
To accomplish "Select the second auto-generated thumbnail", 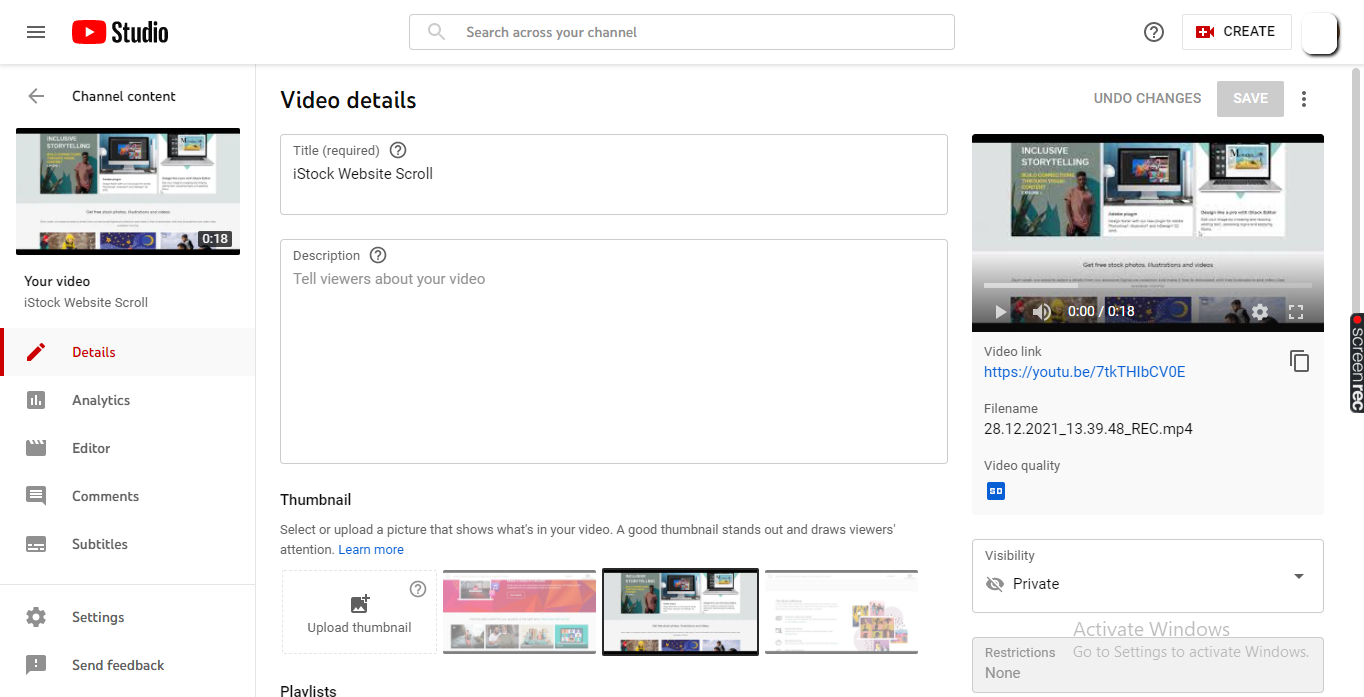I will 681,612.
